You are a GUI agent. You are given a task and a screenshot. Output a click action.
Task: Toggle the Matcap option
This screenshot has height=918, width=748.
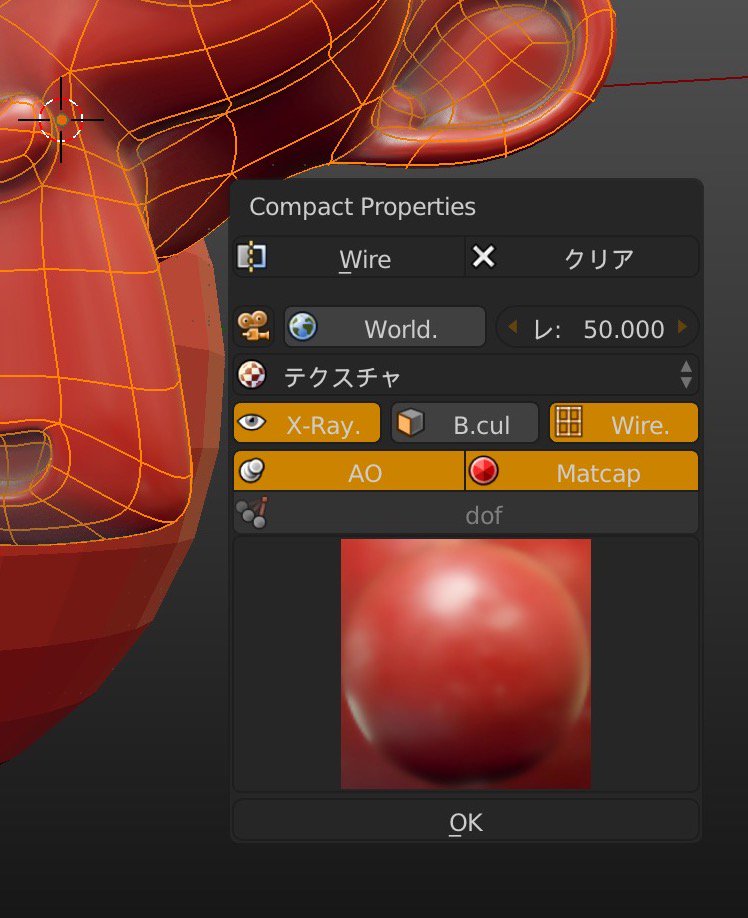tap(582, 471)
